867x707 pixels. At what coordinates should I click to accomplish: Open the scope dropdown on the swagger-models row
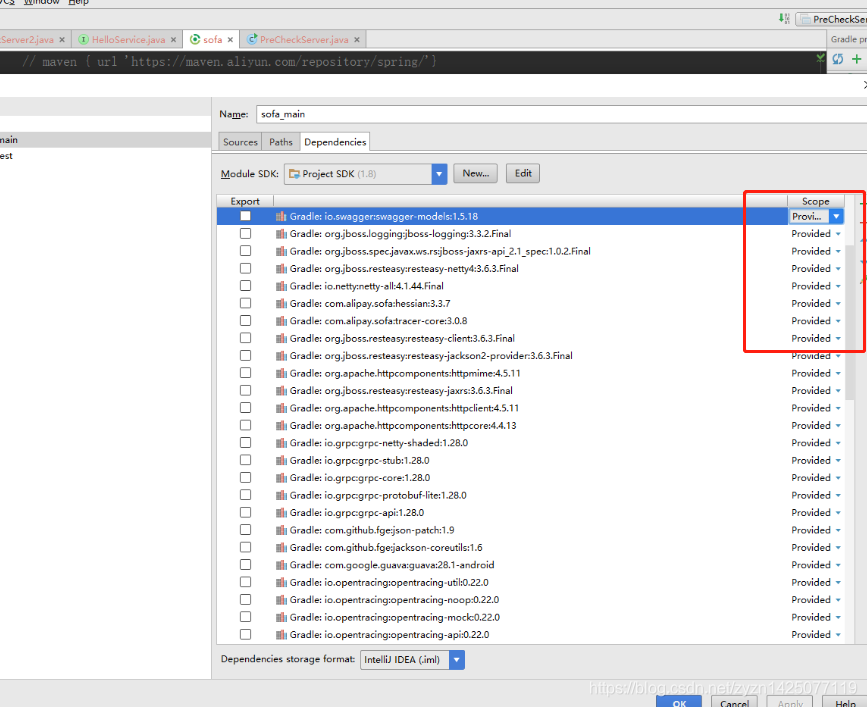pyautogui.click(x=836, y=216)
